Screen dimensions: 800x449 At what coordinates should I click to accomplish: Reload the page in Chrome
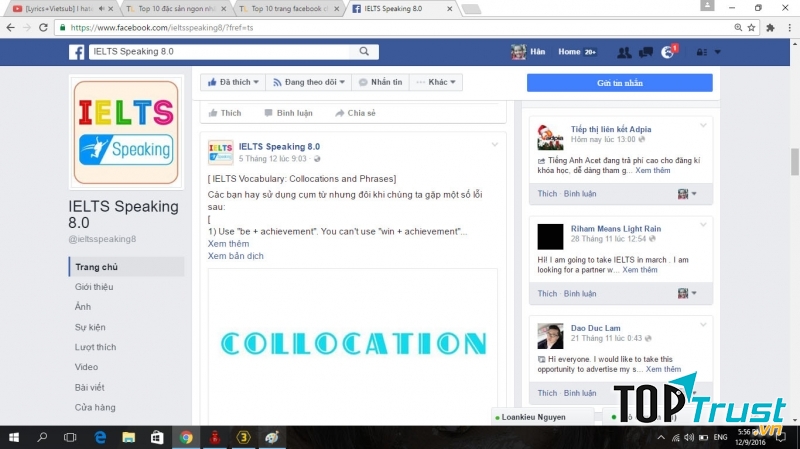tap(42, 27)
